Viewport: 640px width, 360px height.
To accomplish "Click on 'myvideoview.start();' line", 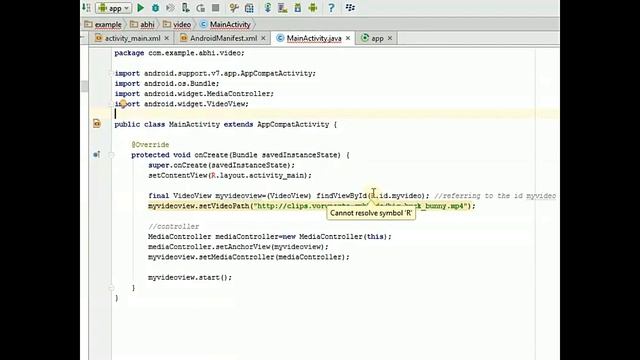I will pyautogui.click(x=190, y=278).
